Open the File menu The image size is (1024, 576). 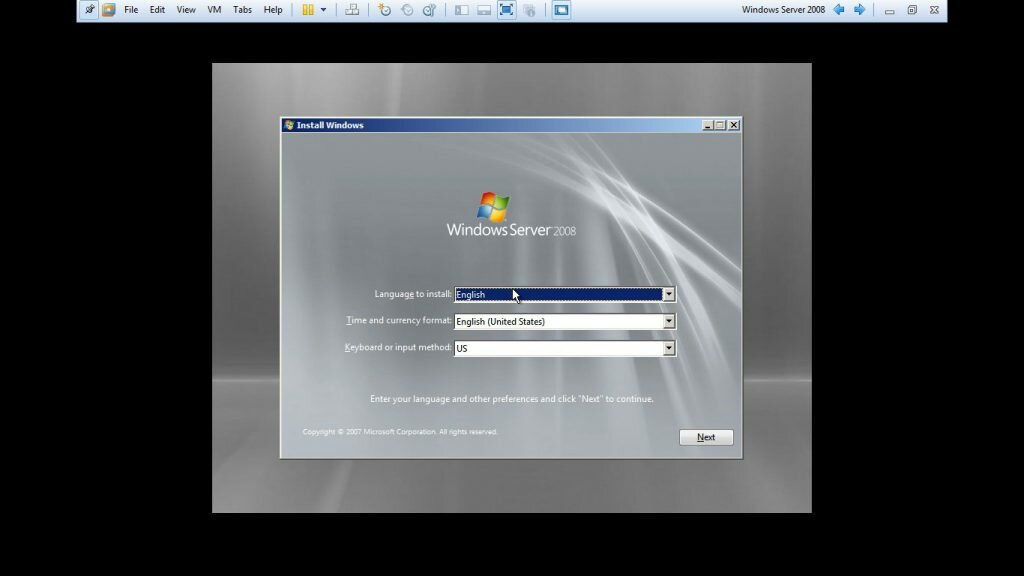tap(131, 10)
